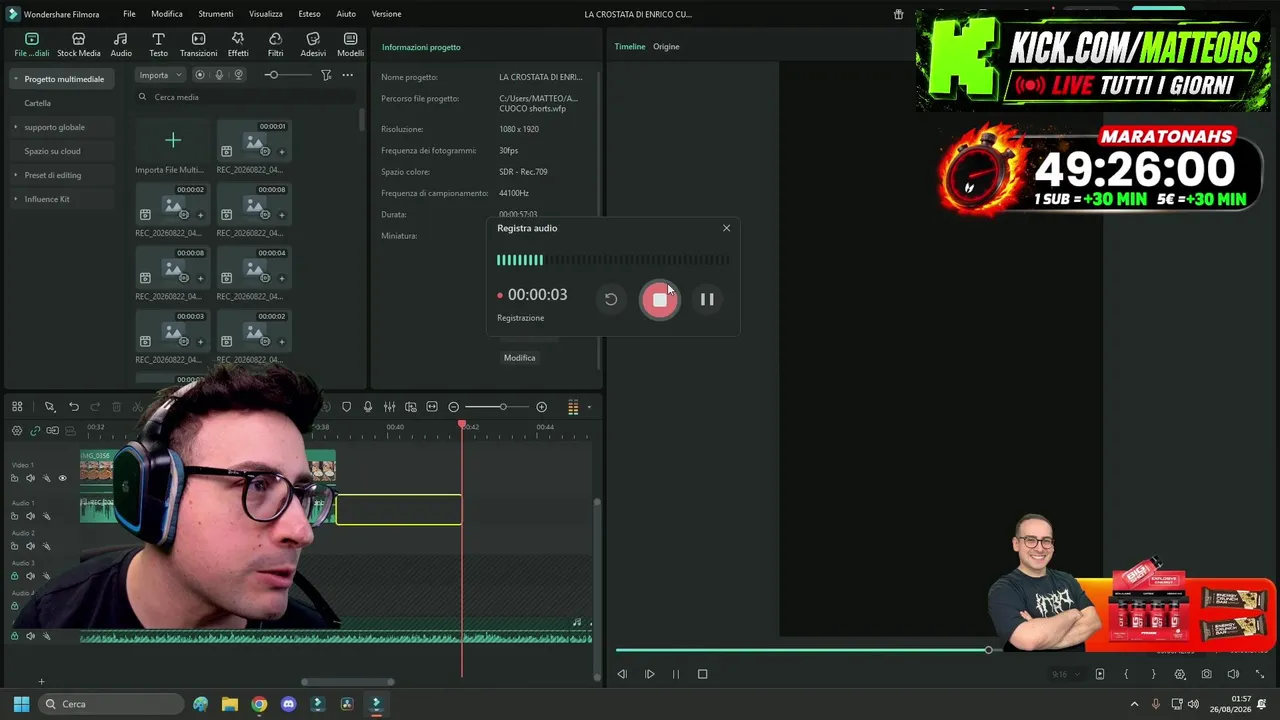Collapse the Progetto multimediale section

[16, 79]
